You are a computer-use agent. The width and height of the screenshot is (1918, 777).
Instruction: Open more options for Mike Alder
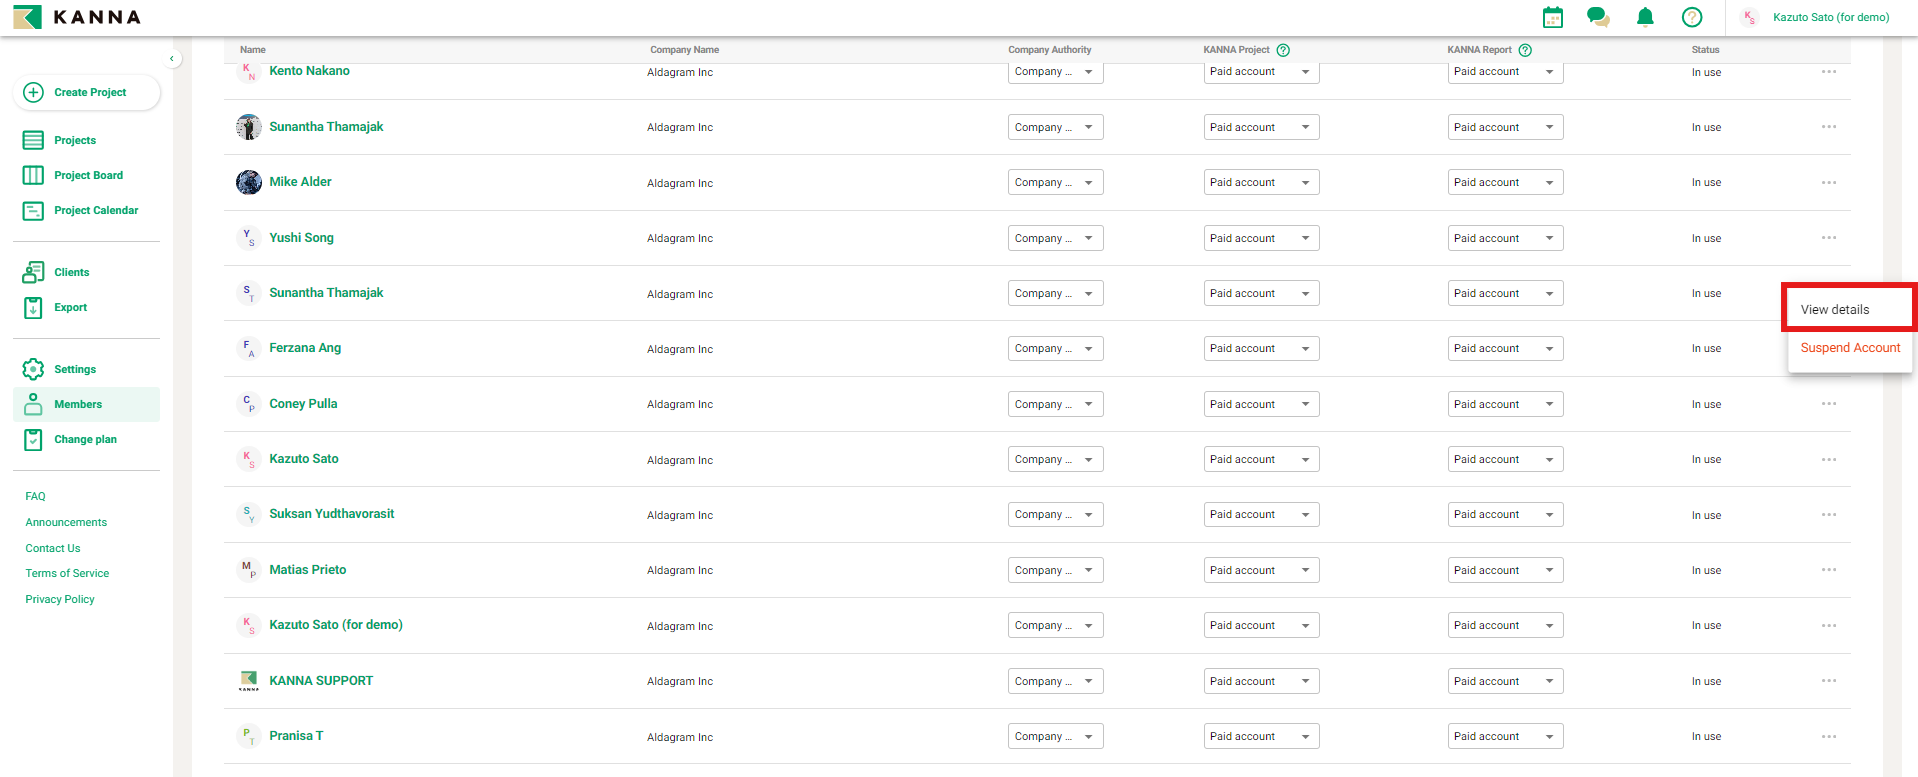tap(1829, 183)
